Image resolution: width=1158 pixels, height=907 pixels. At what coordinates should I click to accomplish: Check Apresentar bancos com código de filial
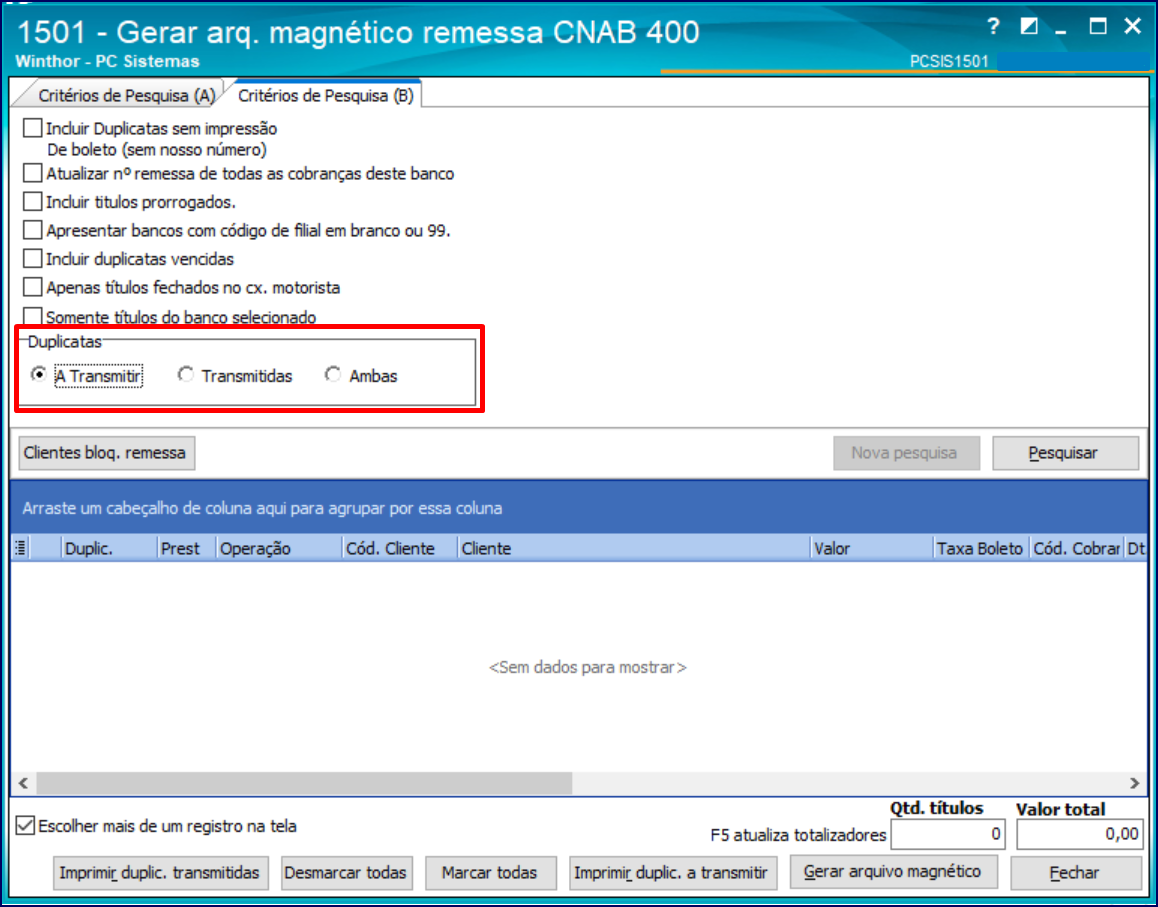(32, 230)
